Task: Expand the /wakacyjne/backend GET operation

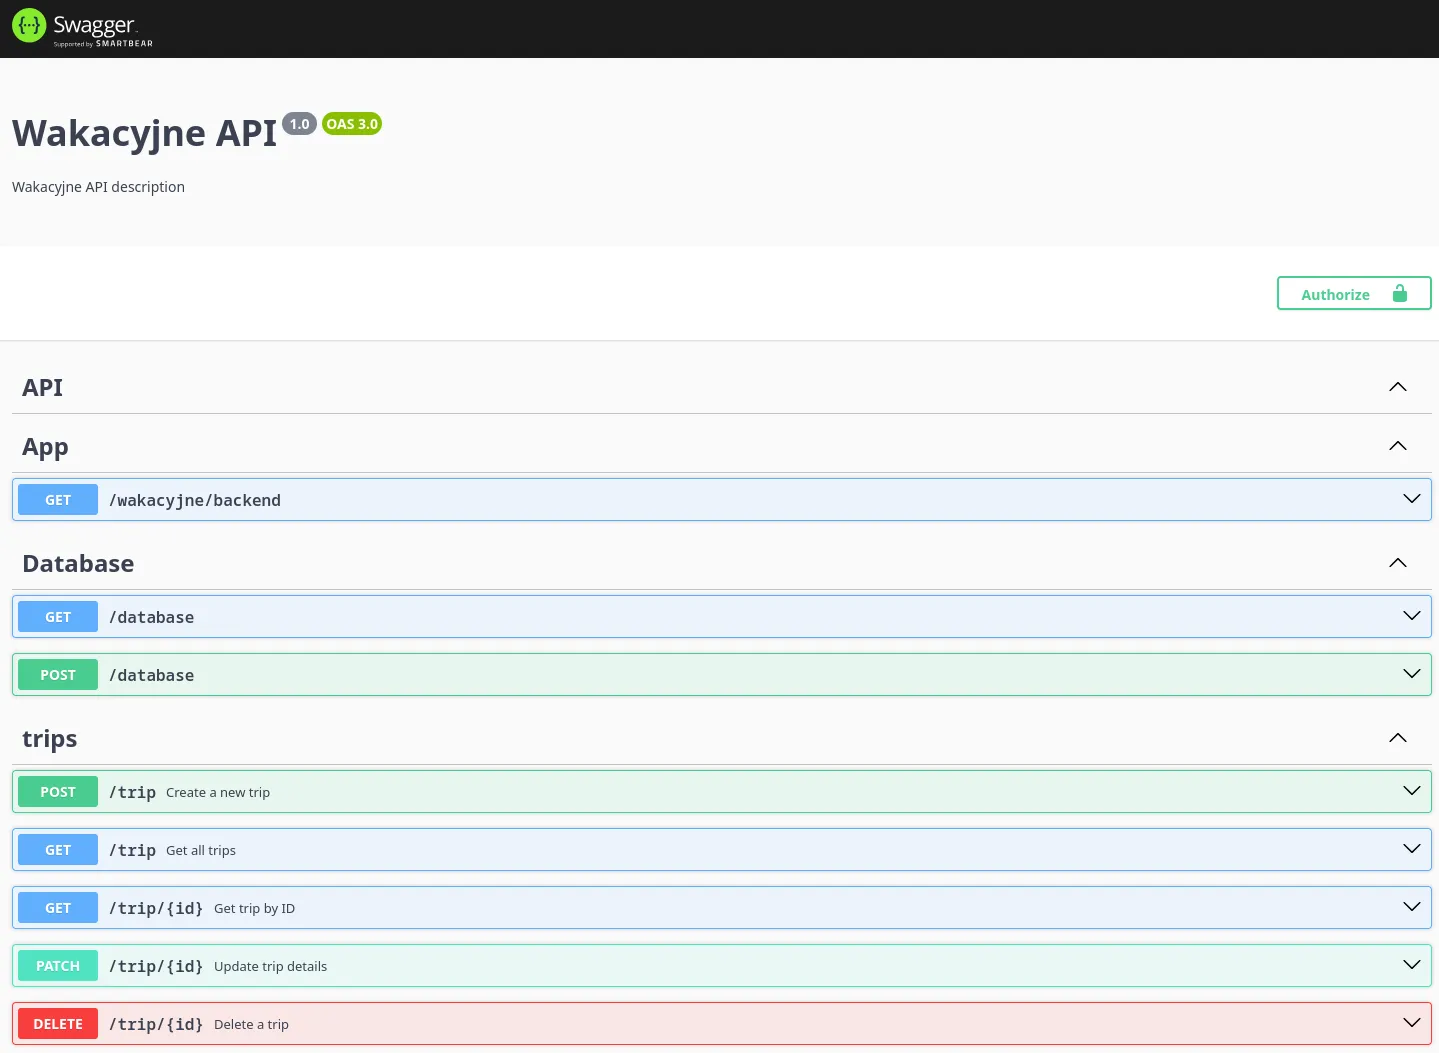Action: (1411, 498)
